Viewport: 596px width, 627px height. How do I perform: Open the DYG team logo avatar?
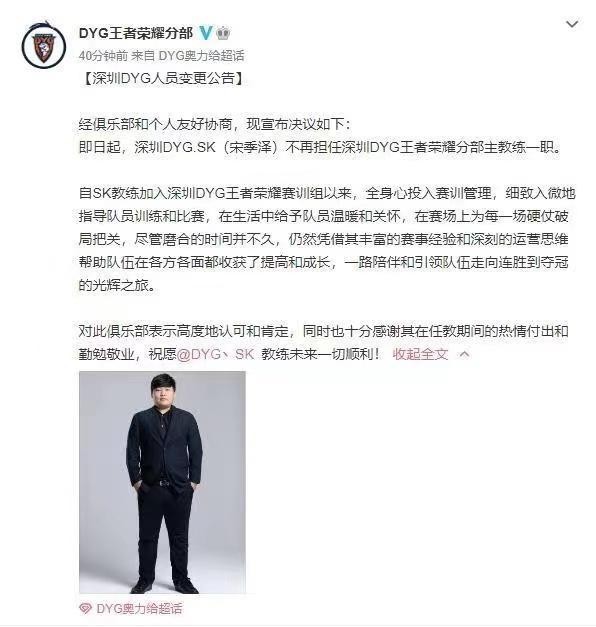[44, 45]
